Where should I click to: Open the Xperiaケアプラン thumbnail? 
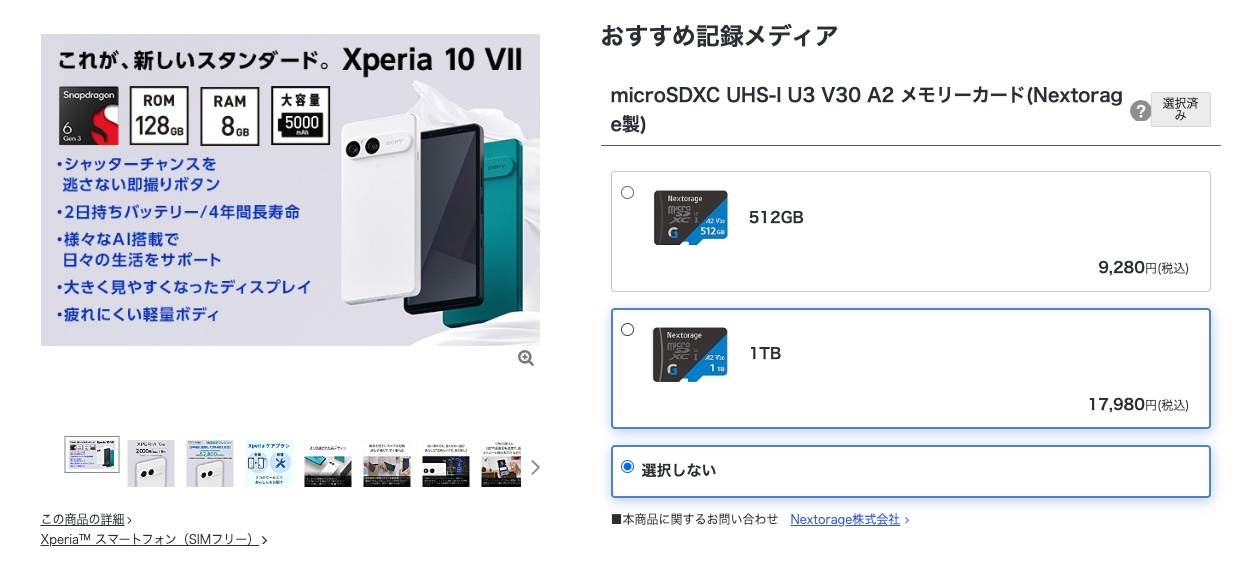(269, 464)
